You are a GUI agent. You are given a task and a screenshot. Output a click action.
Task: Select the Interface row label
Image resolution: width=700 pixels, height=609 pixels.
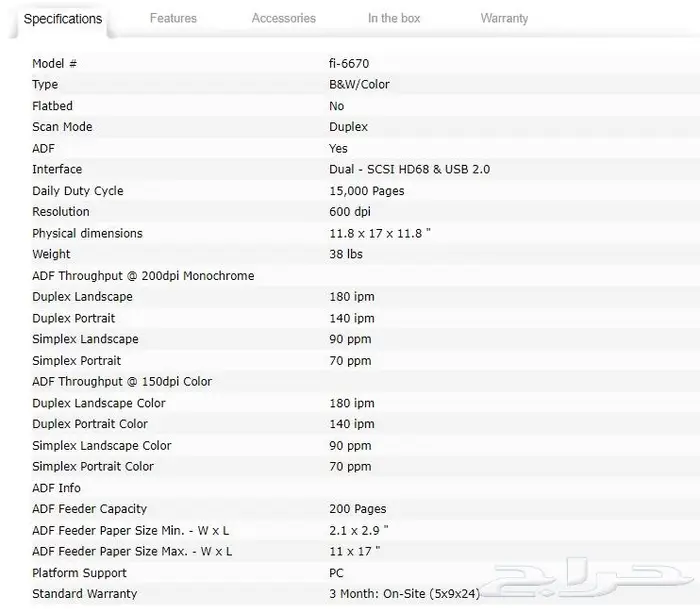point(57,170)
